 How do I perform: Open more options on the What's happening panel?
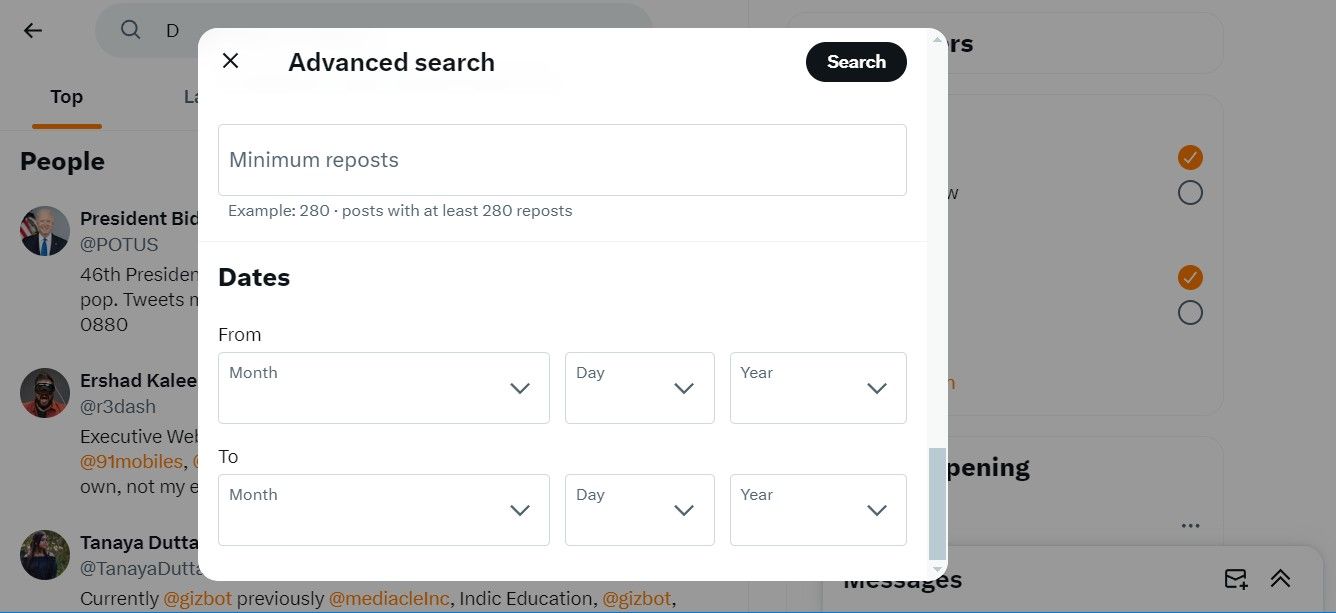(1190, 525)
